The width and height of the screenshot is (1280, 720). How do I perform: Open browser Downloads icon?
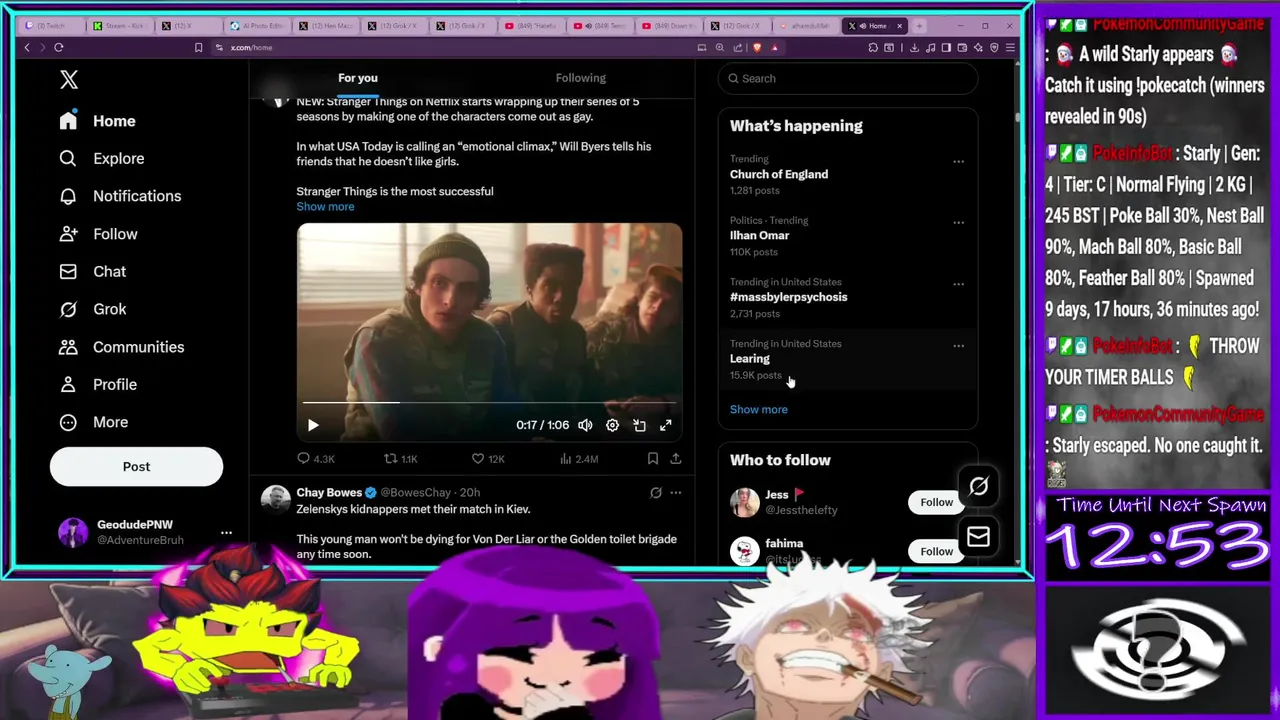(915, 47)
